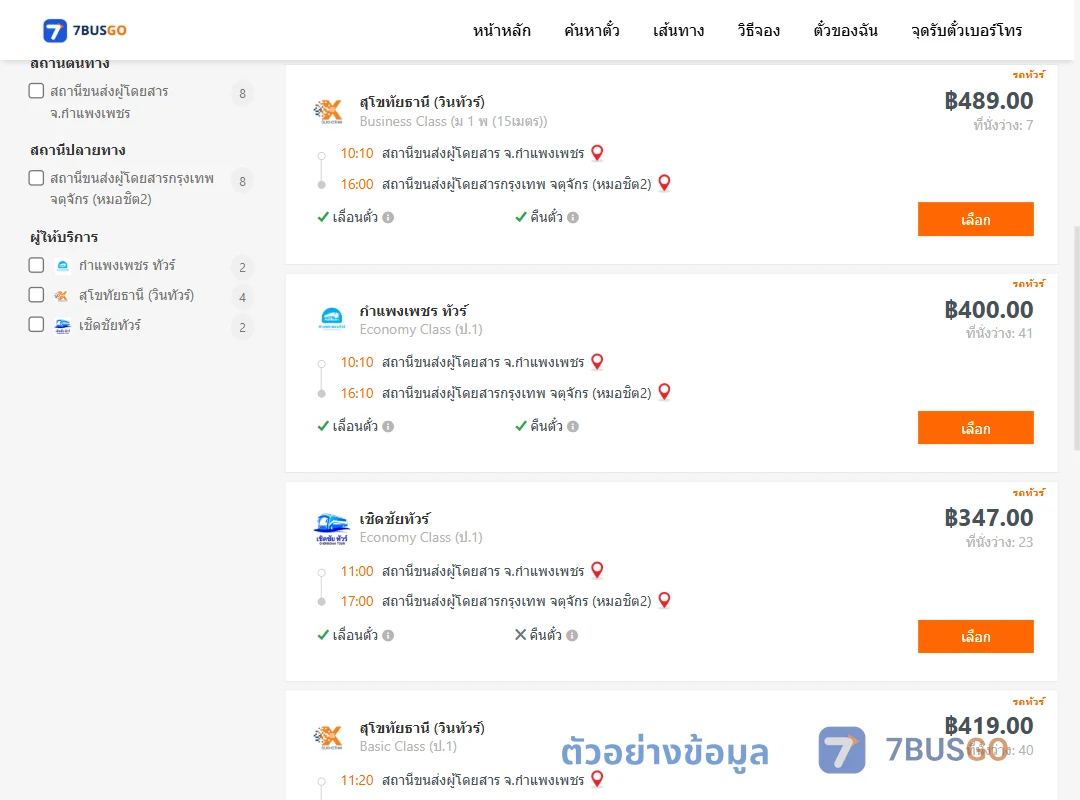This screenshot has width=1080, height=800.
Task: Click the 7BUSGO logo in the header
Action: coord(84,30)
